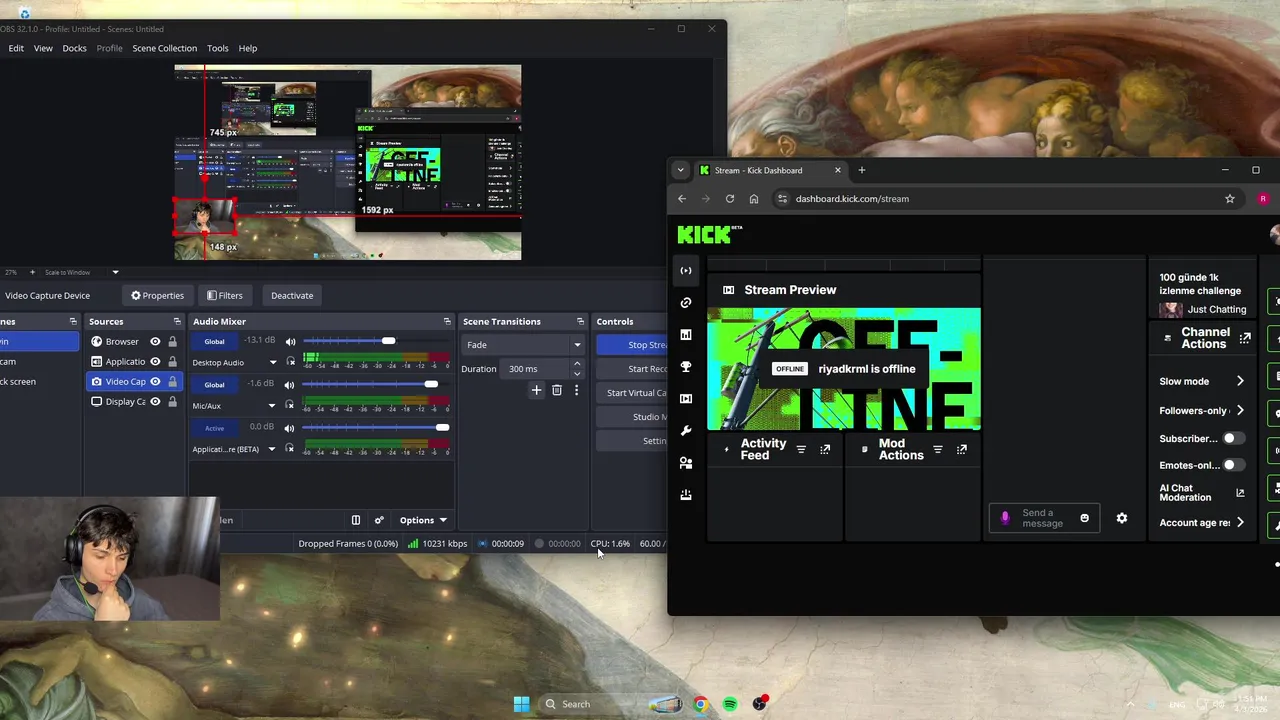Viewport: 1280px width, 720px height.
Task: Unlock the Video Capture source
Action: pos(172,381)
